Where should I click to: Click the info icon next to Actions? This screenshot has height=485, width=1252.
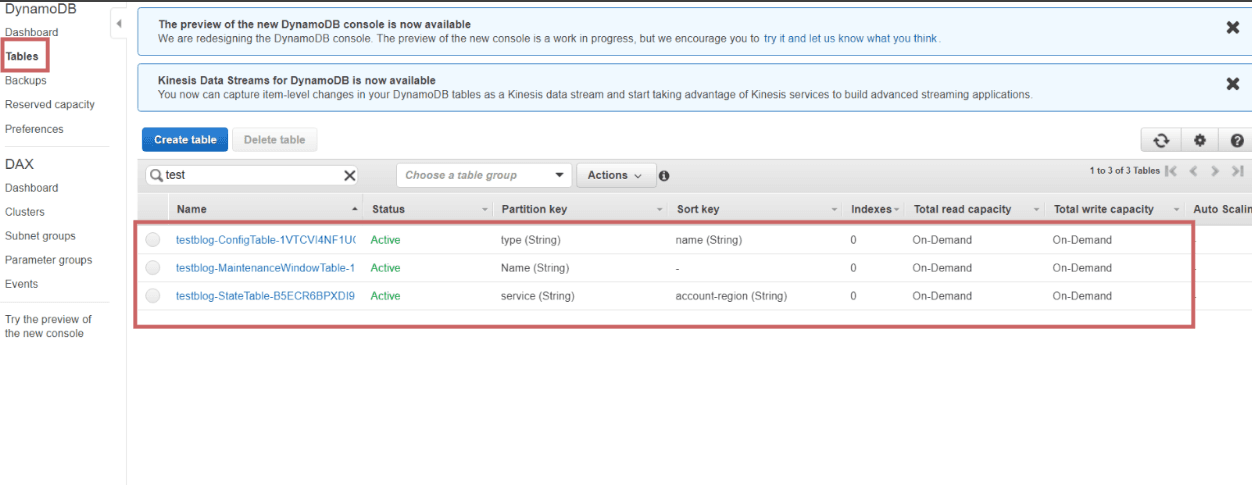click(x=664, y=176)
